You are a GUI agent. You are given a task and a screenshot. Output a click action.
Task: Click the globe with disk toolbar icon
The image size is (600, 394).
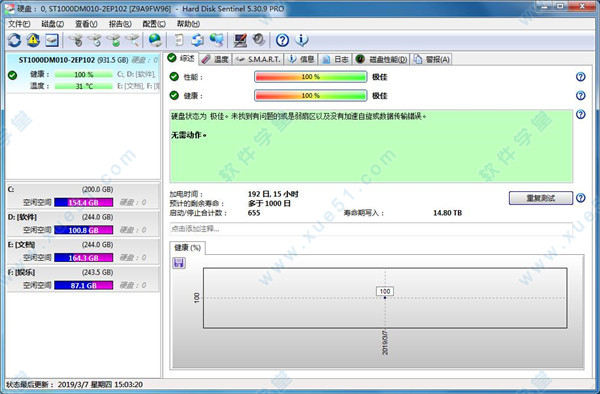pos(155,40)
